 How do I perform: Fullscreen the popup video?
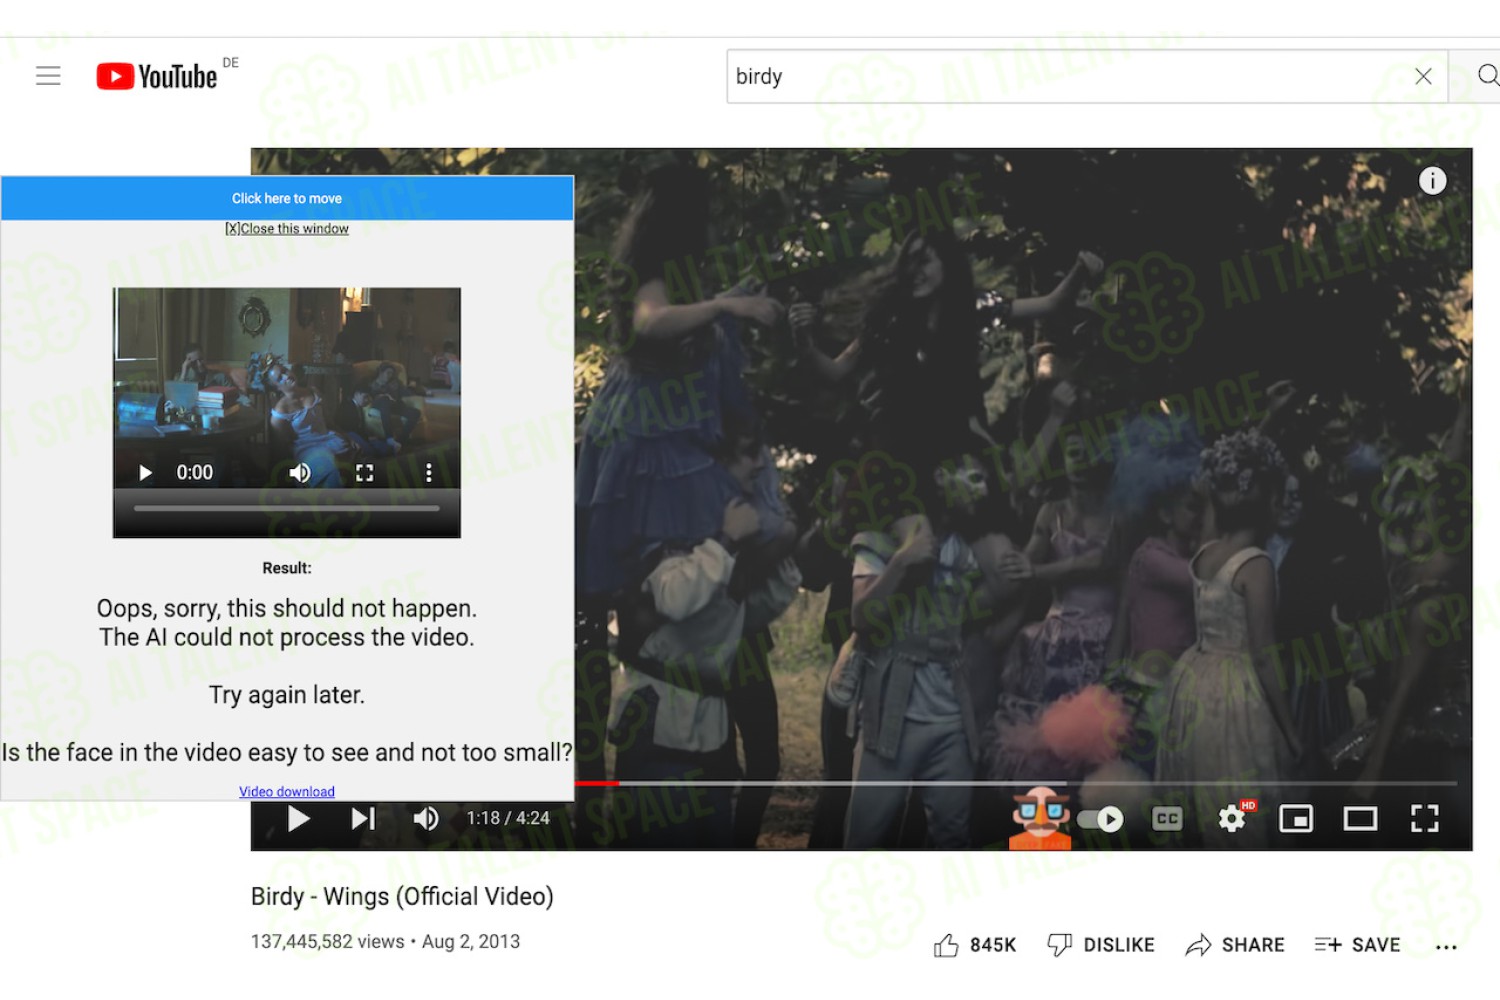[x=365, y=473]
